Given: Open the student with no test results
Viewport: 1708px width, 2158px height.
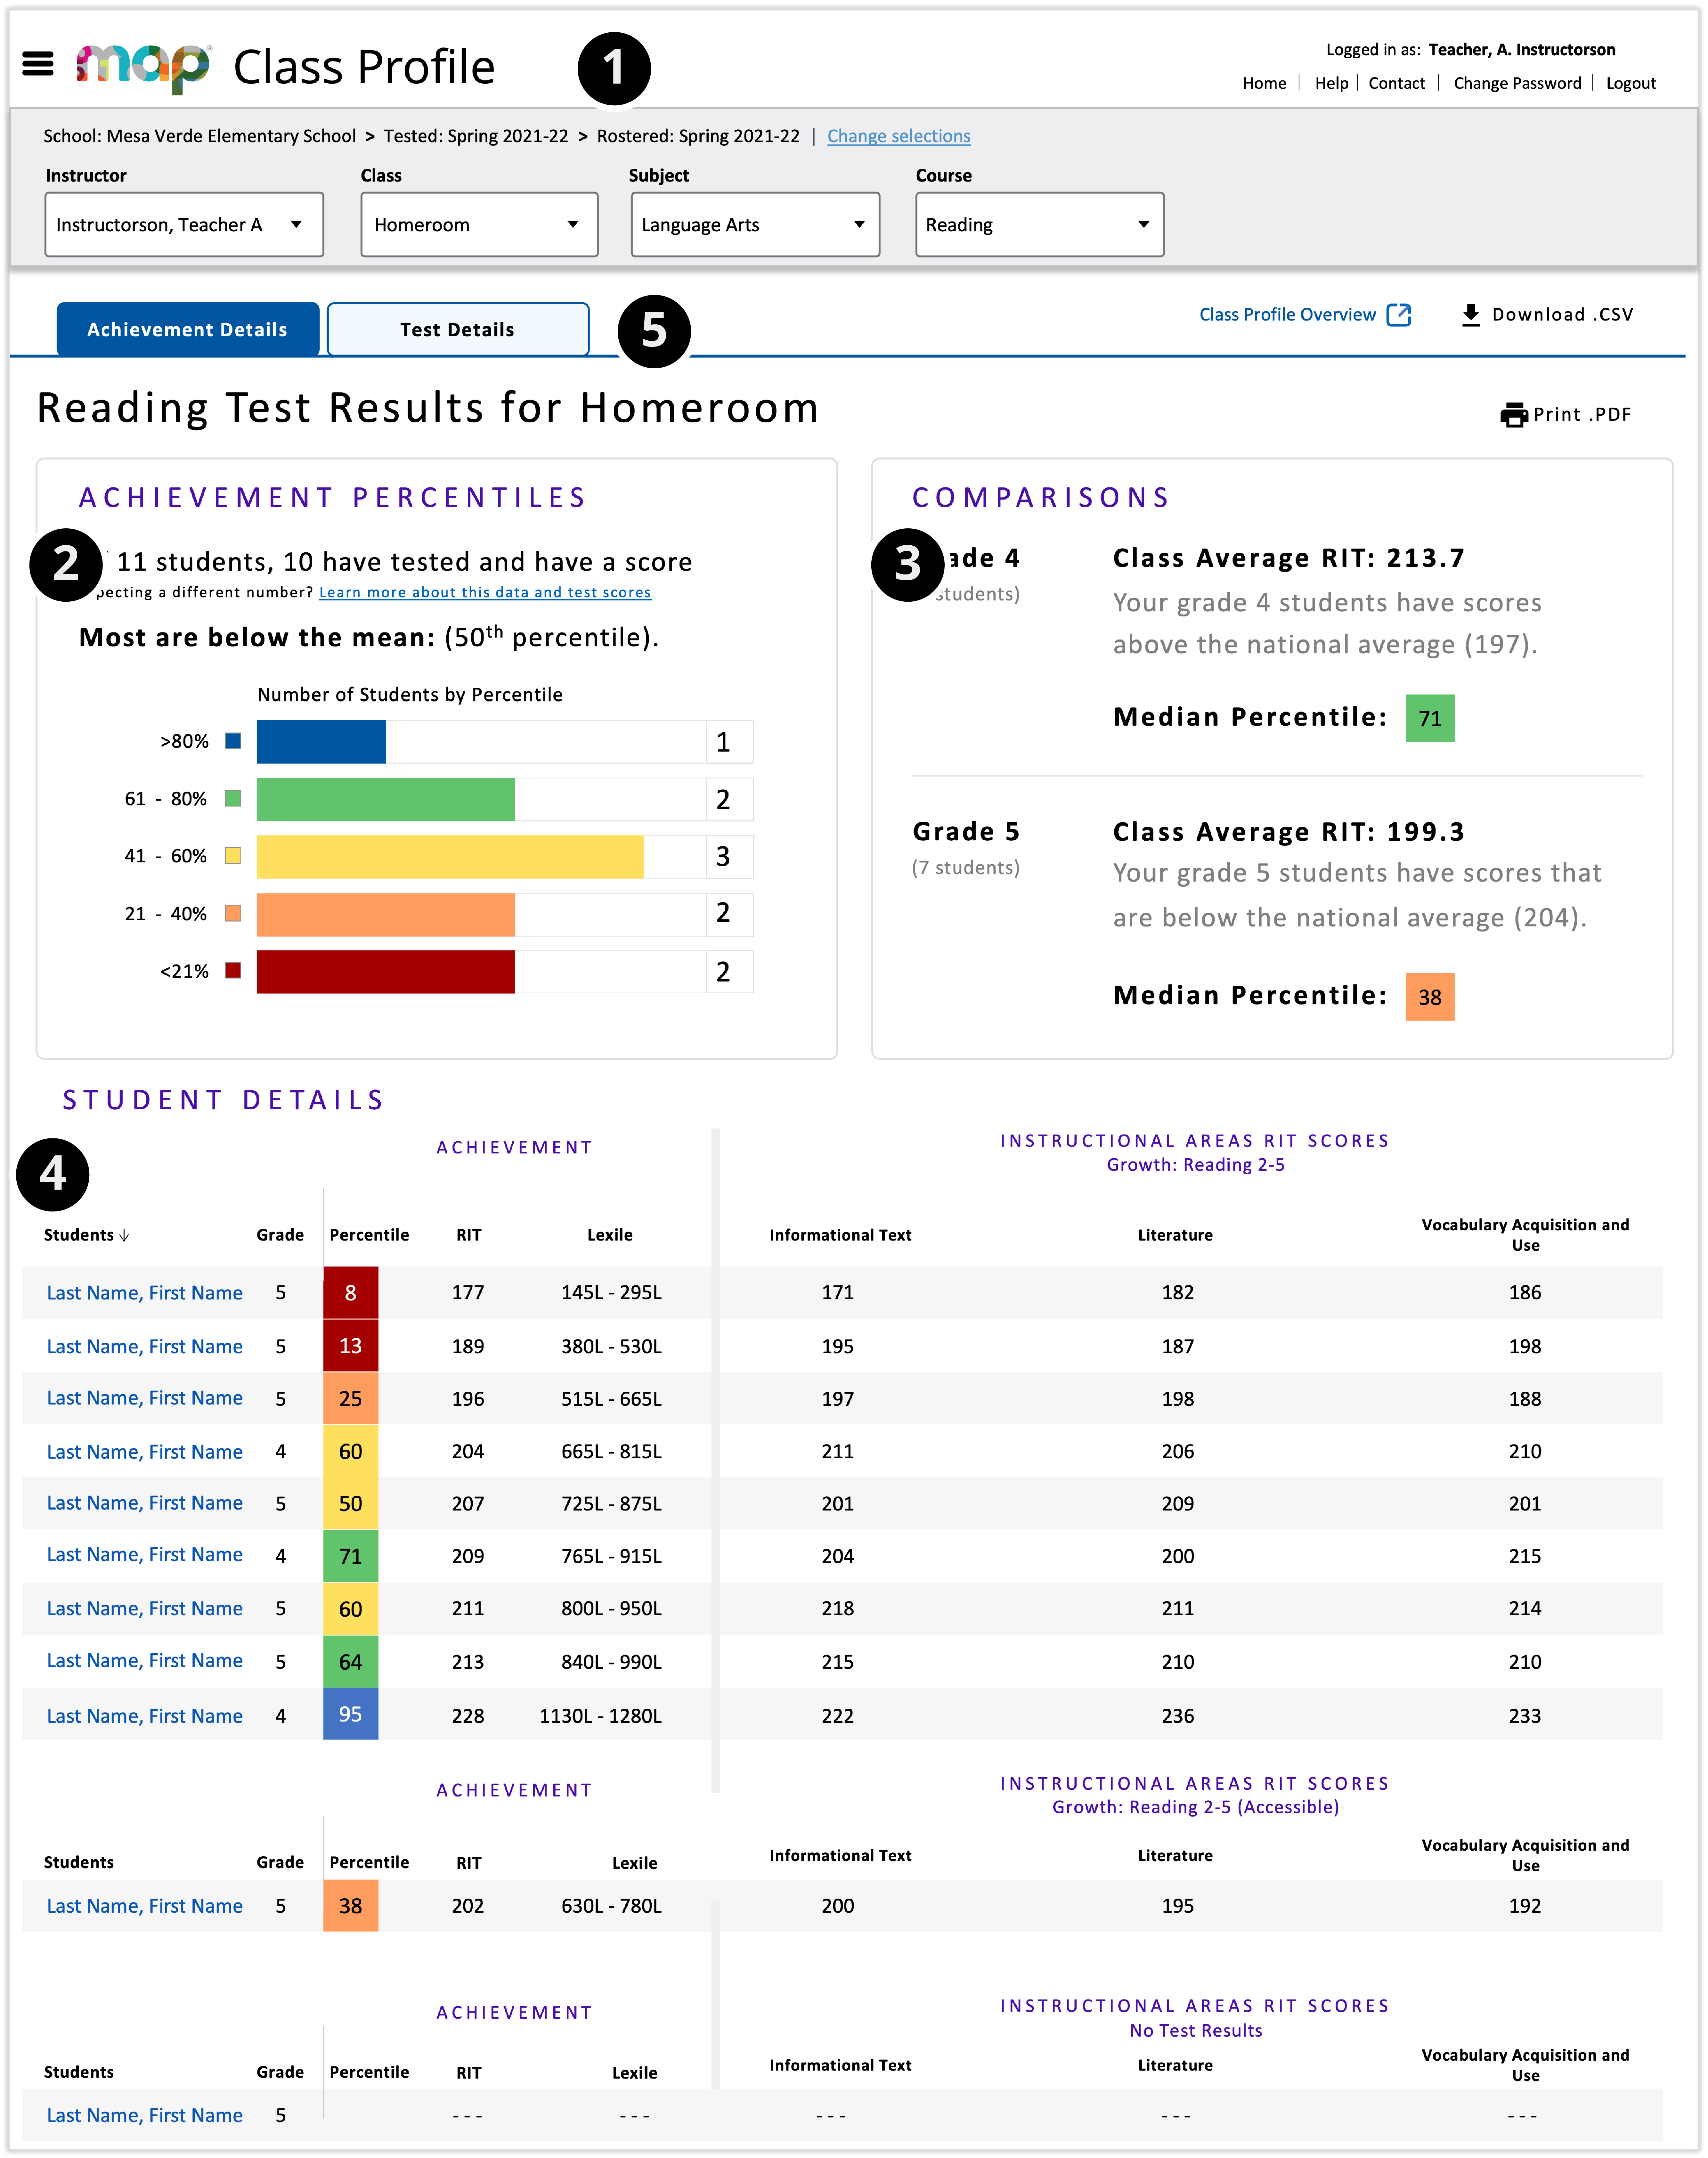Looking at the screenshot, I should click(x=144, y=2116).
